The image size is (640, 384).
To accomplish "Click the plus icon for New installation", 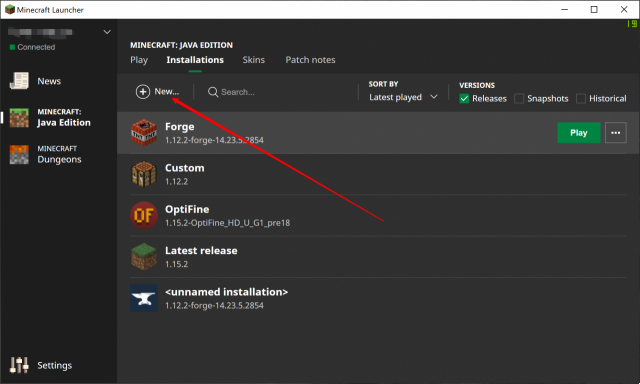I will pos(143,92).
